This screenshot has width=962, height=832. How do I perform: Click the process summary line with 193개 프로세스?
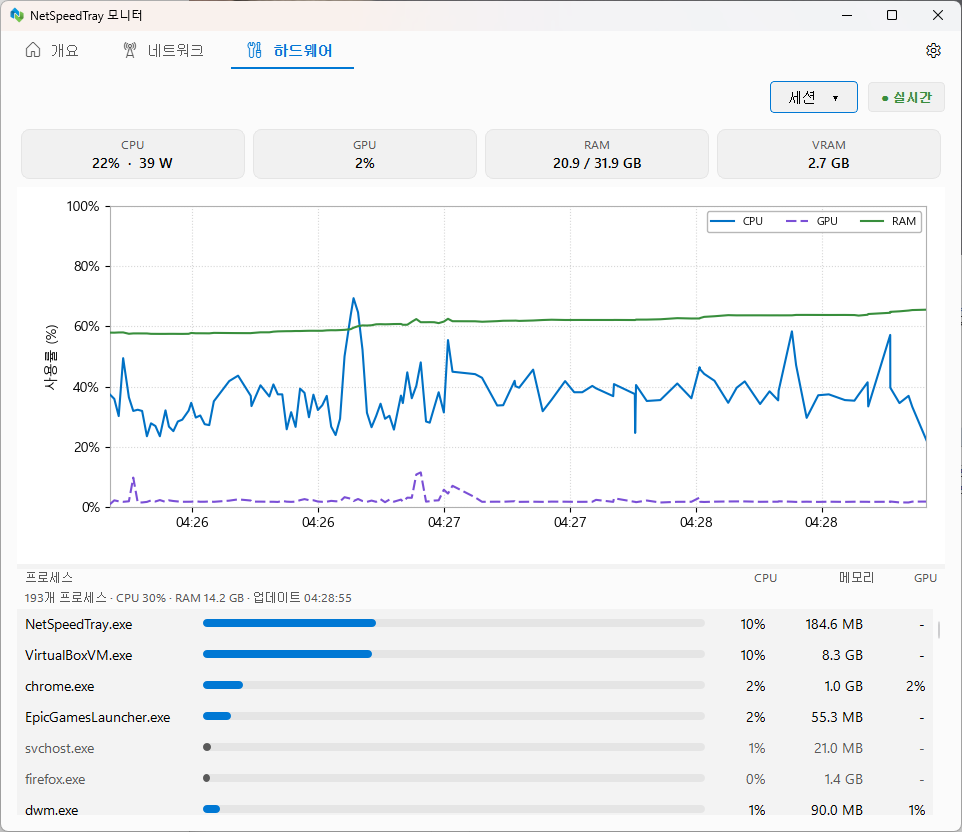pos(188,598)
